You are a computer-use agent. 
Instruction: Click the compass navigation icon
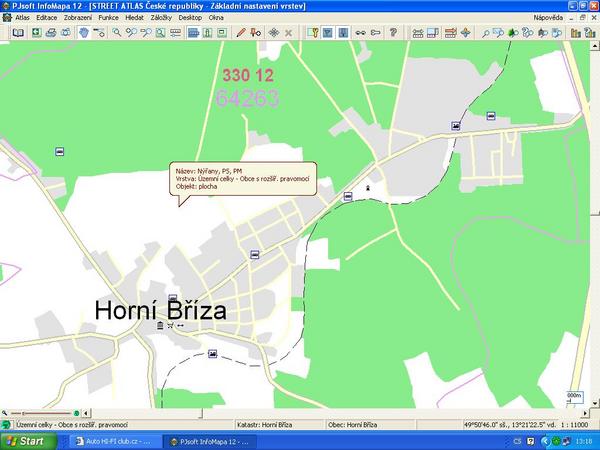click(466, 33)
